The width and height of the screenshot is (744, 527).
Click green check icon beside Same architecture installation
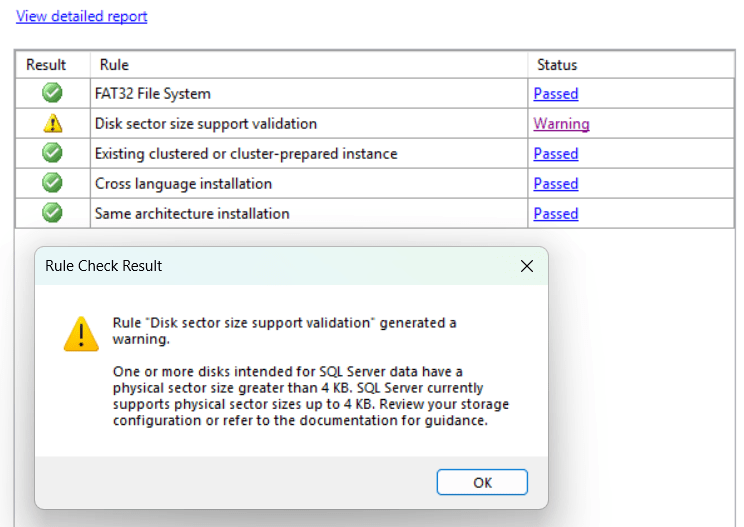pyautogui.click(x=53, y=214)
